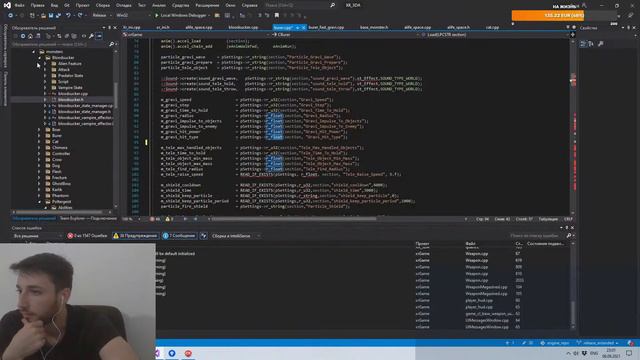The width and height of the screenshot is (640, 360).
Task: Open the error scope dropdown in Error List
Action: point(37,236)
